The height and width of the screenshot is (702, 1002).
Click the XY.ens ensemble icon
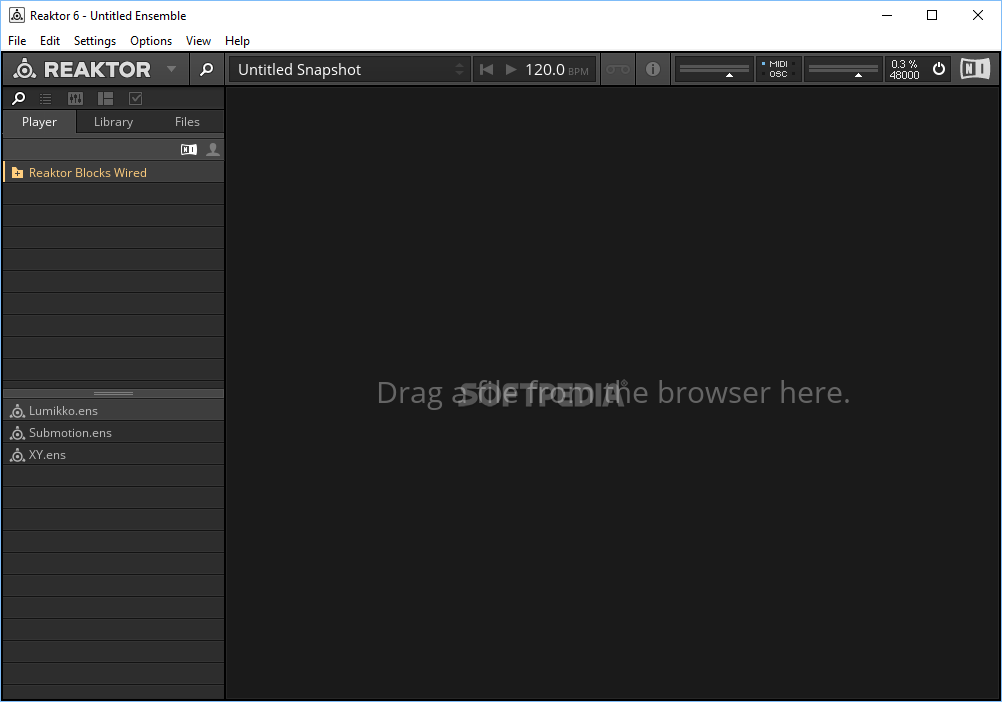[x=17, y=455]
